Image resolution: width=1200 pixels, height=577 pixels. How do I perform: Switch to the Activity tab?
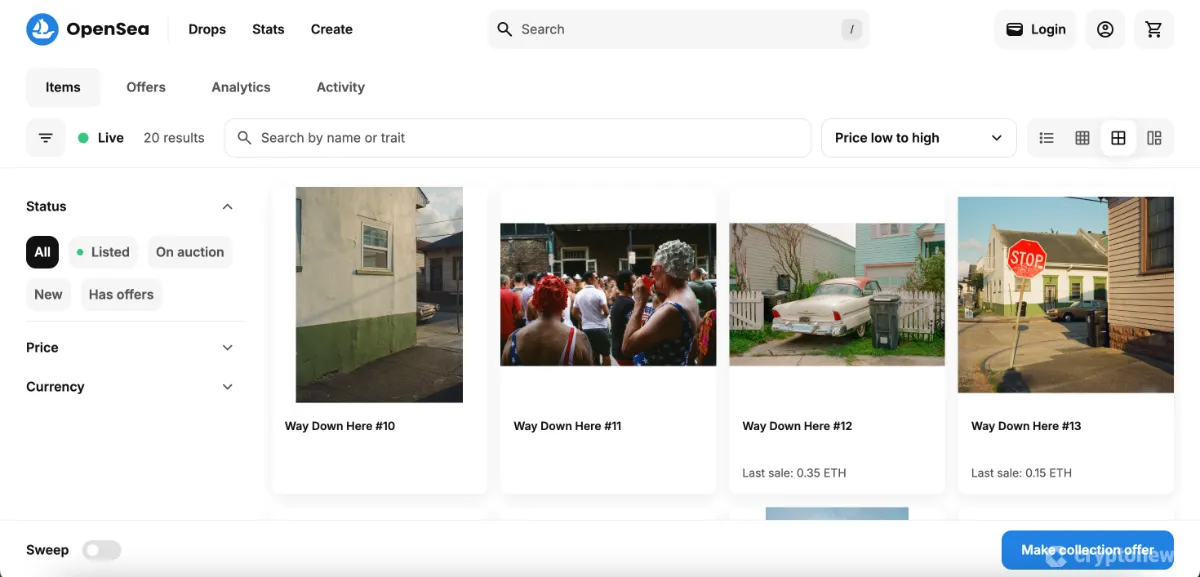coord(340,87)
